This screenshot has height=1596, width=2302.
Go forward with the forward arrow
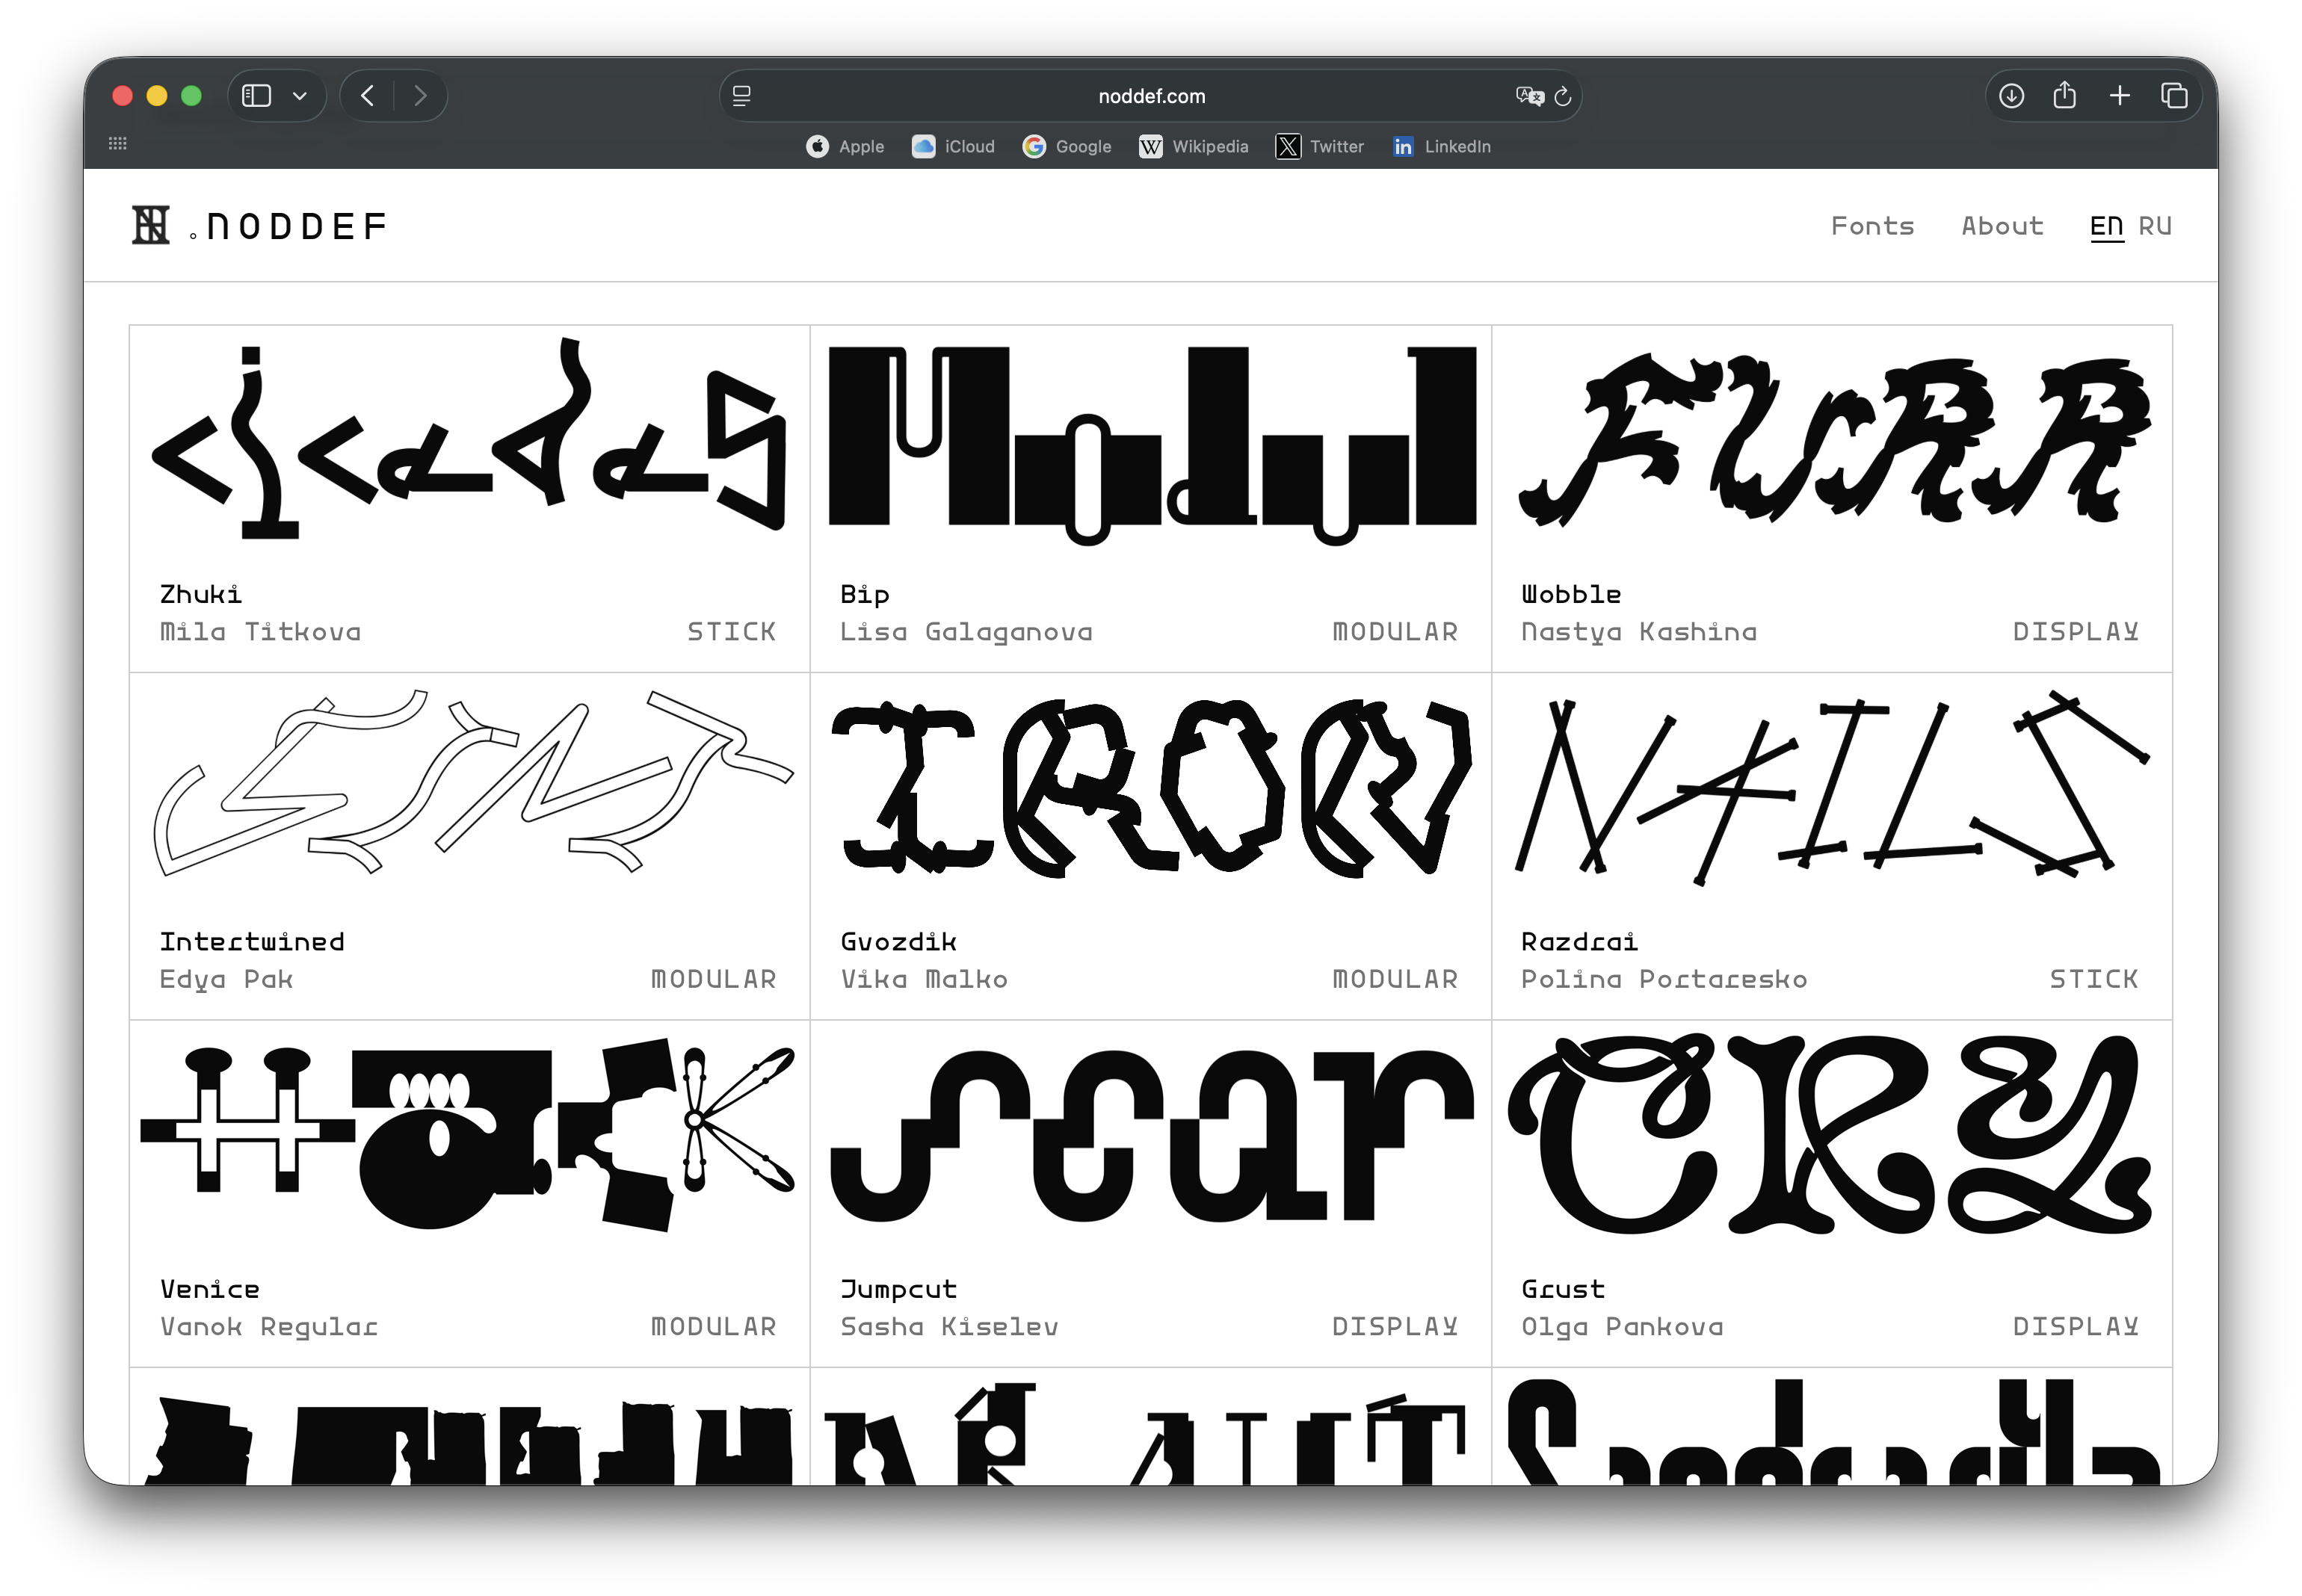click(x=420, y=96)
